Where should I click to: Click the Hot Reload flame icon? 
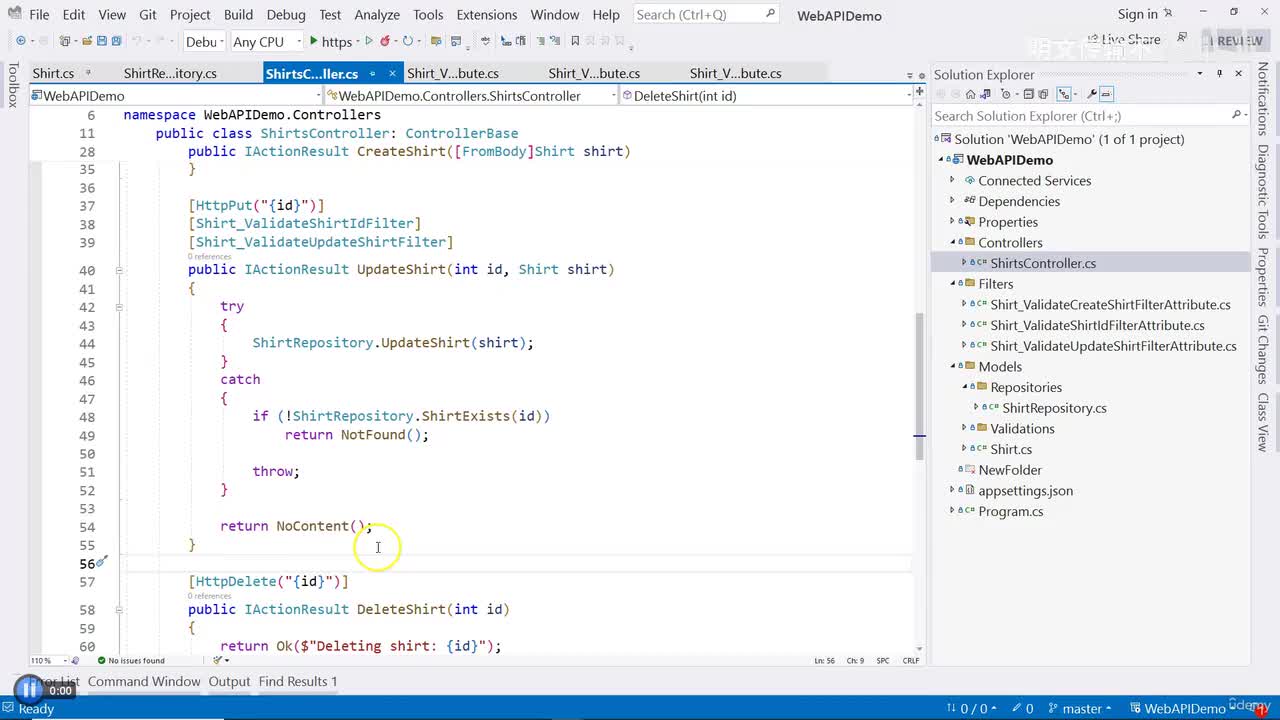[387, 41]
